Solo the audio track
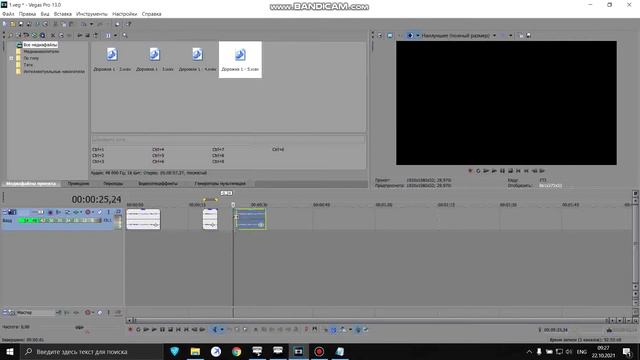 [109, 212]
